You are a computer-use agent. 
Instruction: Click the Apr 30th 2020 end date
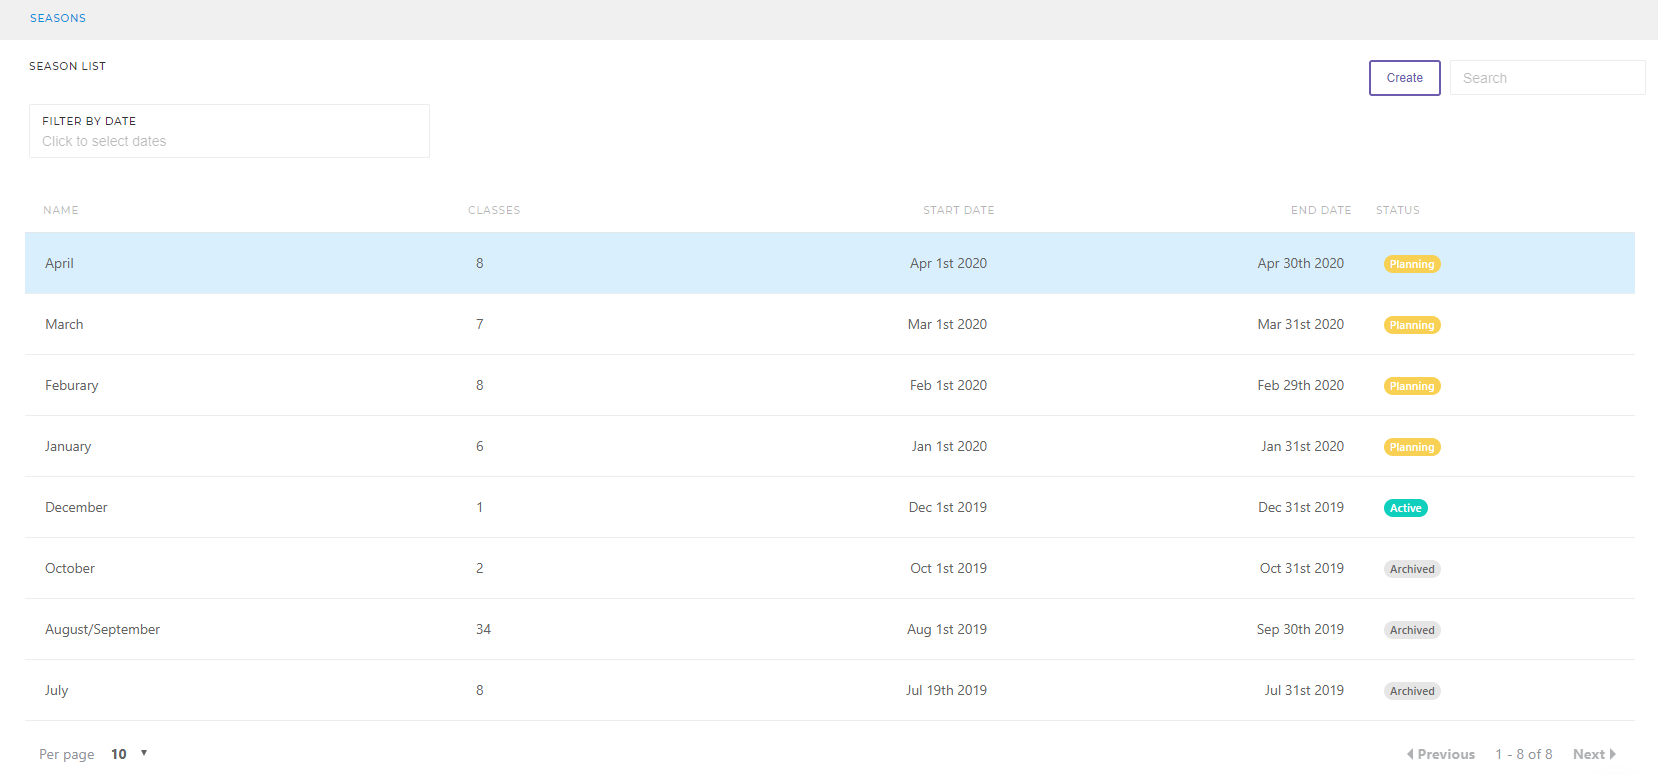pyautogui.click(x=1301, y=263)
